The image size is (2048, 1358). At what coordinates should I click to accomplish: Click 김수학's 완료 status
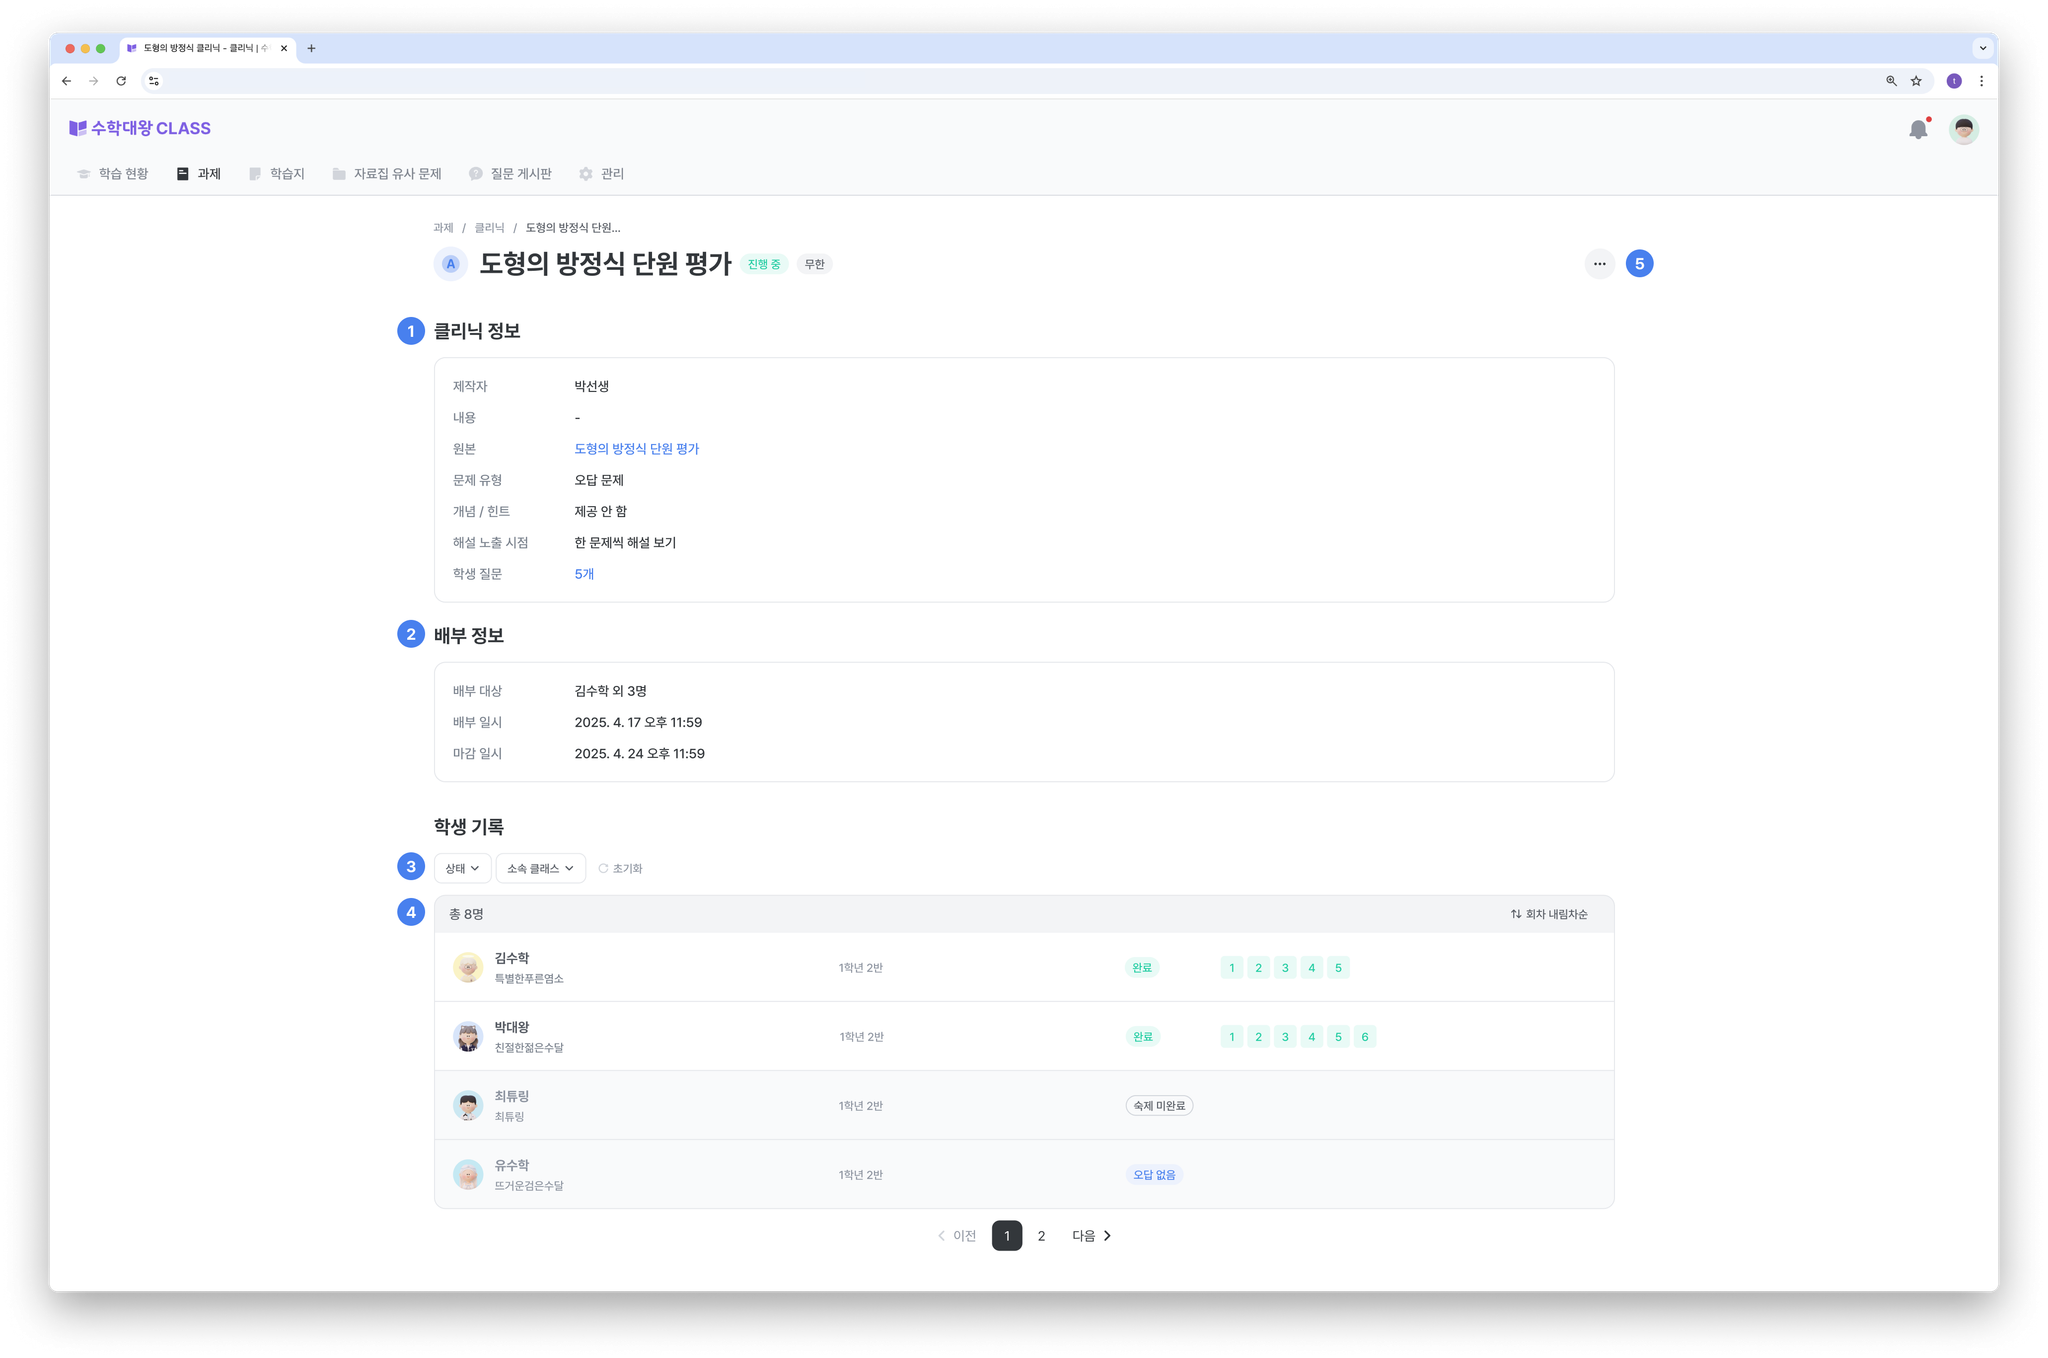point(1142,967)
